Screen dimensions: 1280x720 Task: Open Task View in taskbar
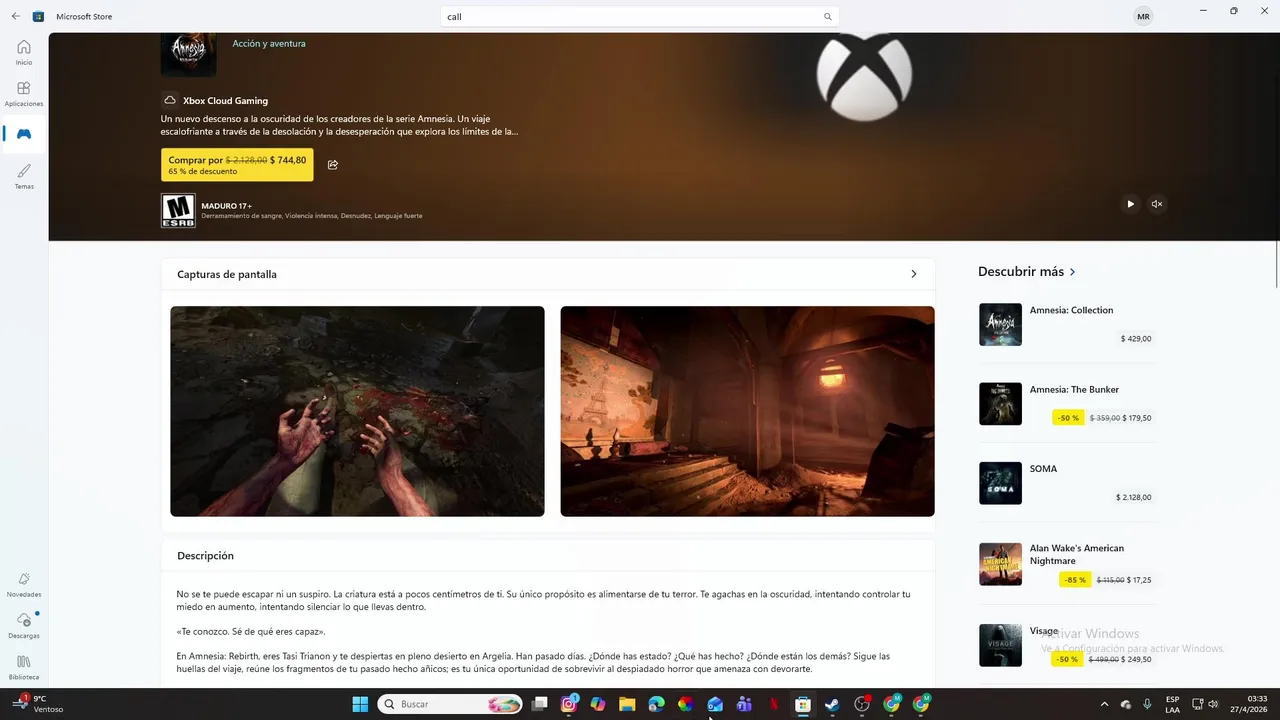540,704
